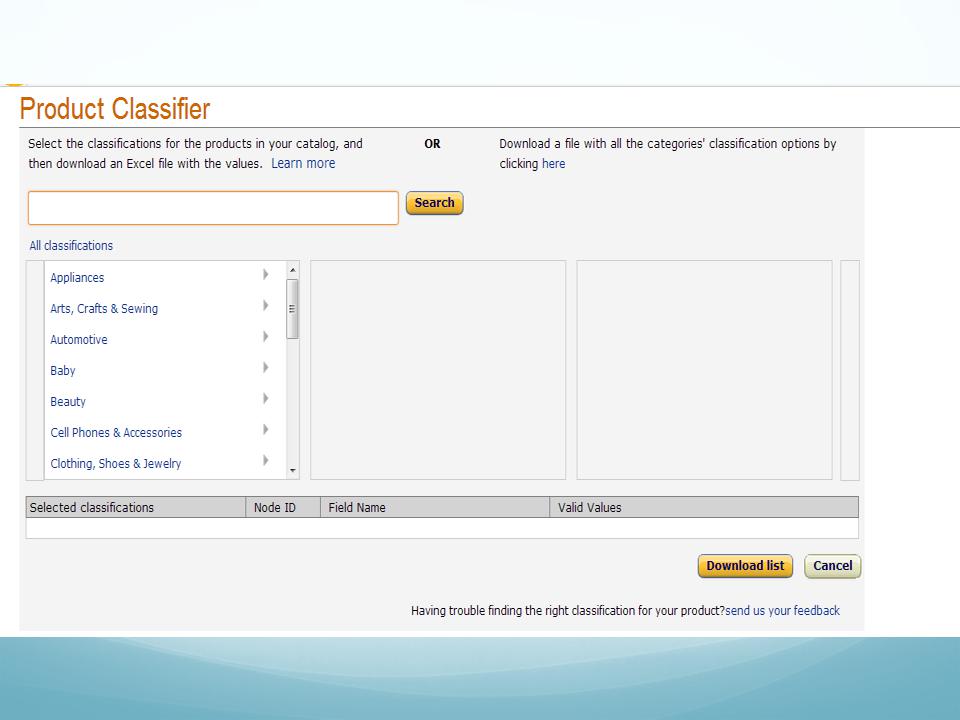This screenshot has height=720, width=960.
Task: Expand the Clothing, Shoes & Jewelry arrow
Action: click(x=266, y=460)
